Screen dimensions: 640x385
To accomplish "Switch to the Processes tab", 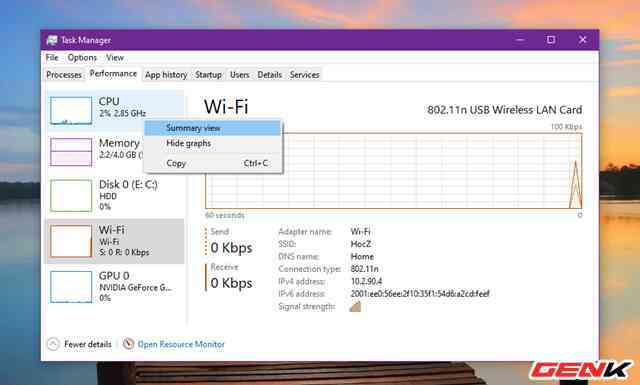I will pyautogui.click(x=64, y=75).
